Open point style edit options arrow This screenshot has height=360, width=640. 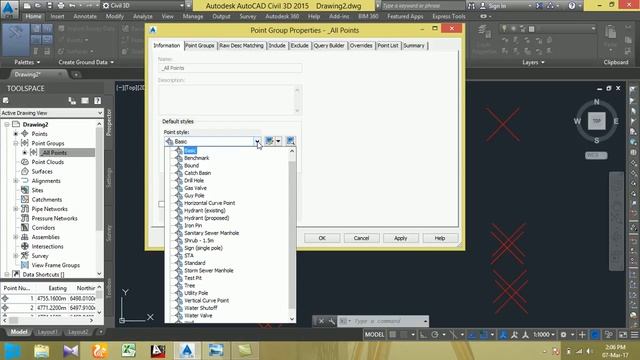tap(278, 141)
